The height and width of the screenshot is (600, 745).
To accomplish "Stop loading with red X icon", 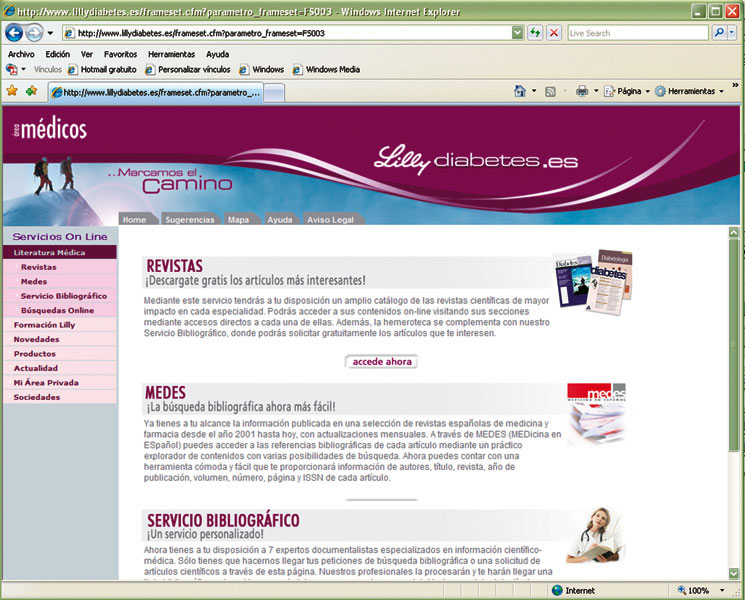I will (x=554, y=33).
